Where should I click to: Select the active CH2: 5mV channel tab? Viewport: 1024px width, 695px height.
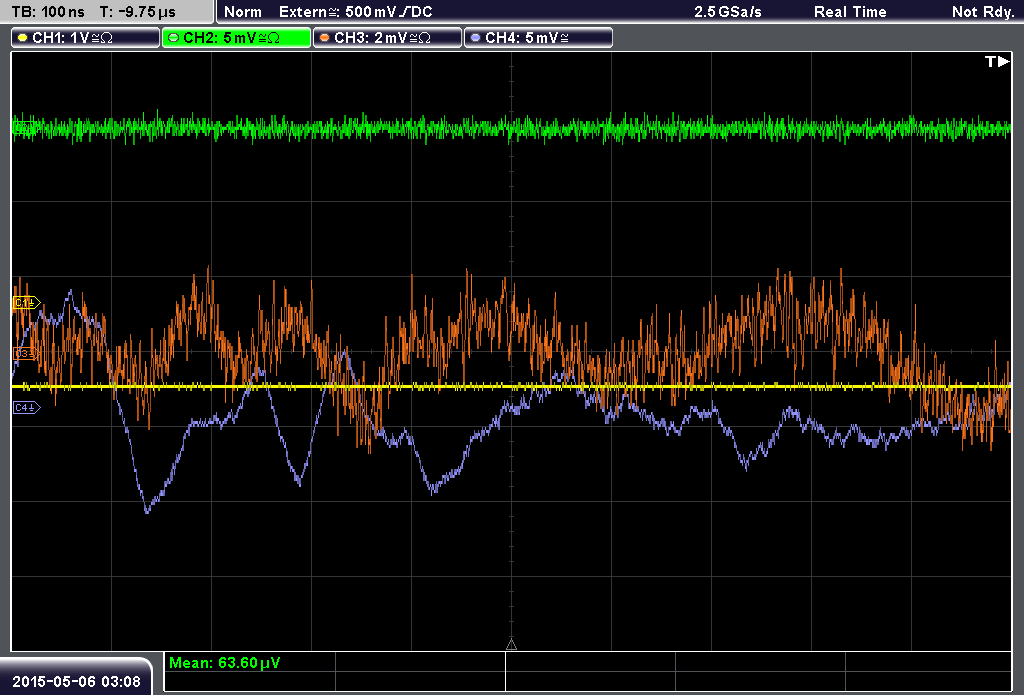pyautogui.click(x=236, y=38)
